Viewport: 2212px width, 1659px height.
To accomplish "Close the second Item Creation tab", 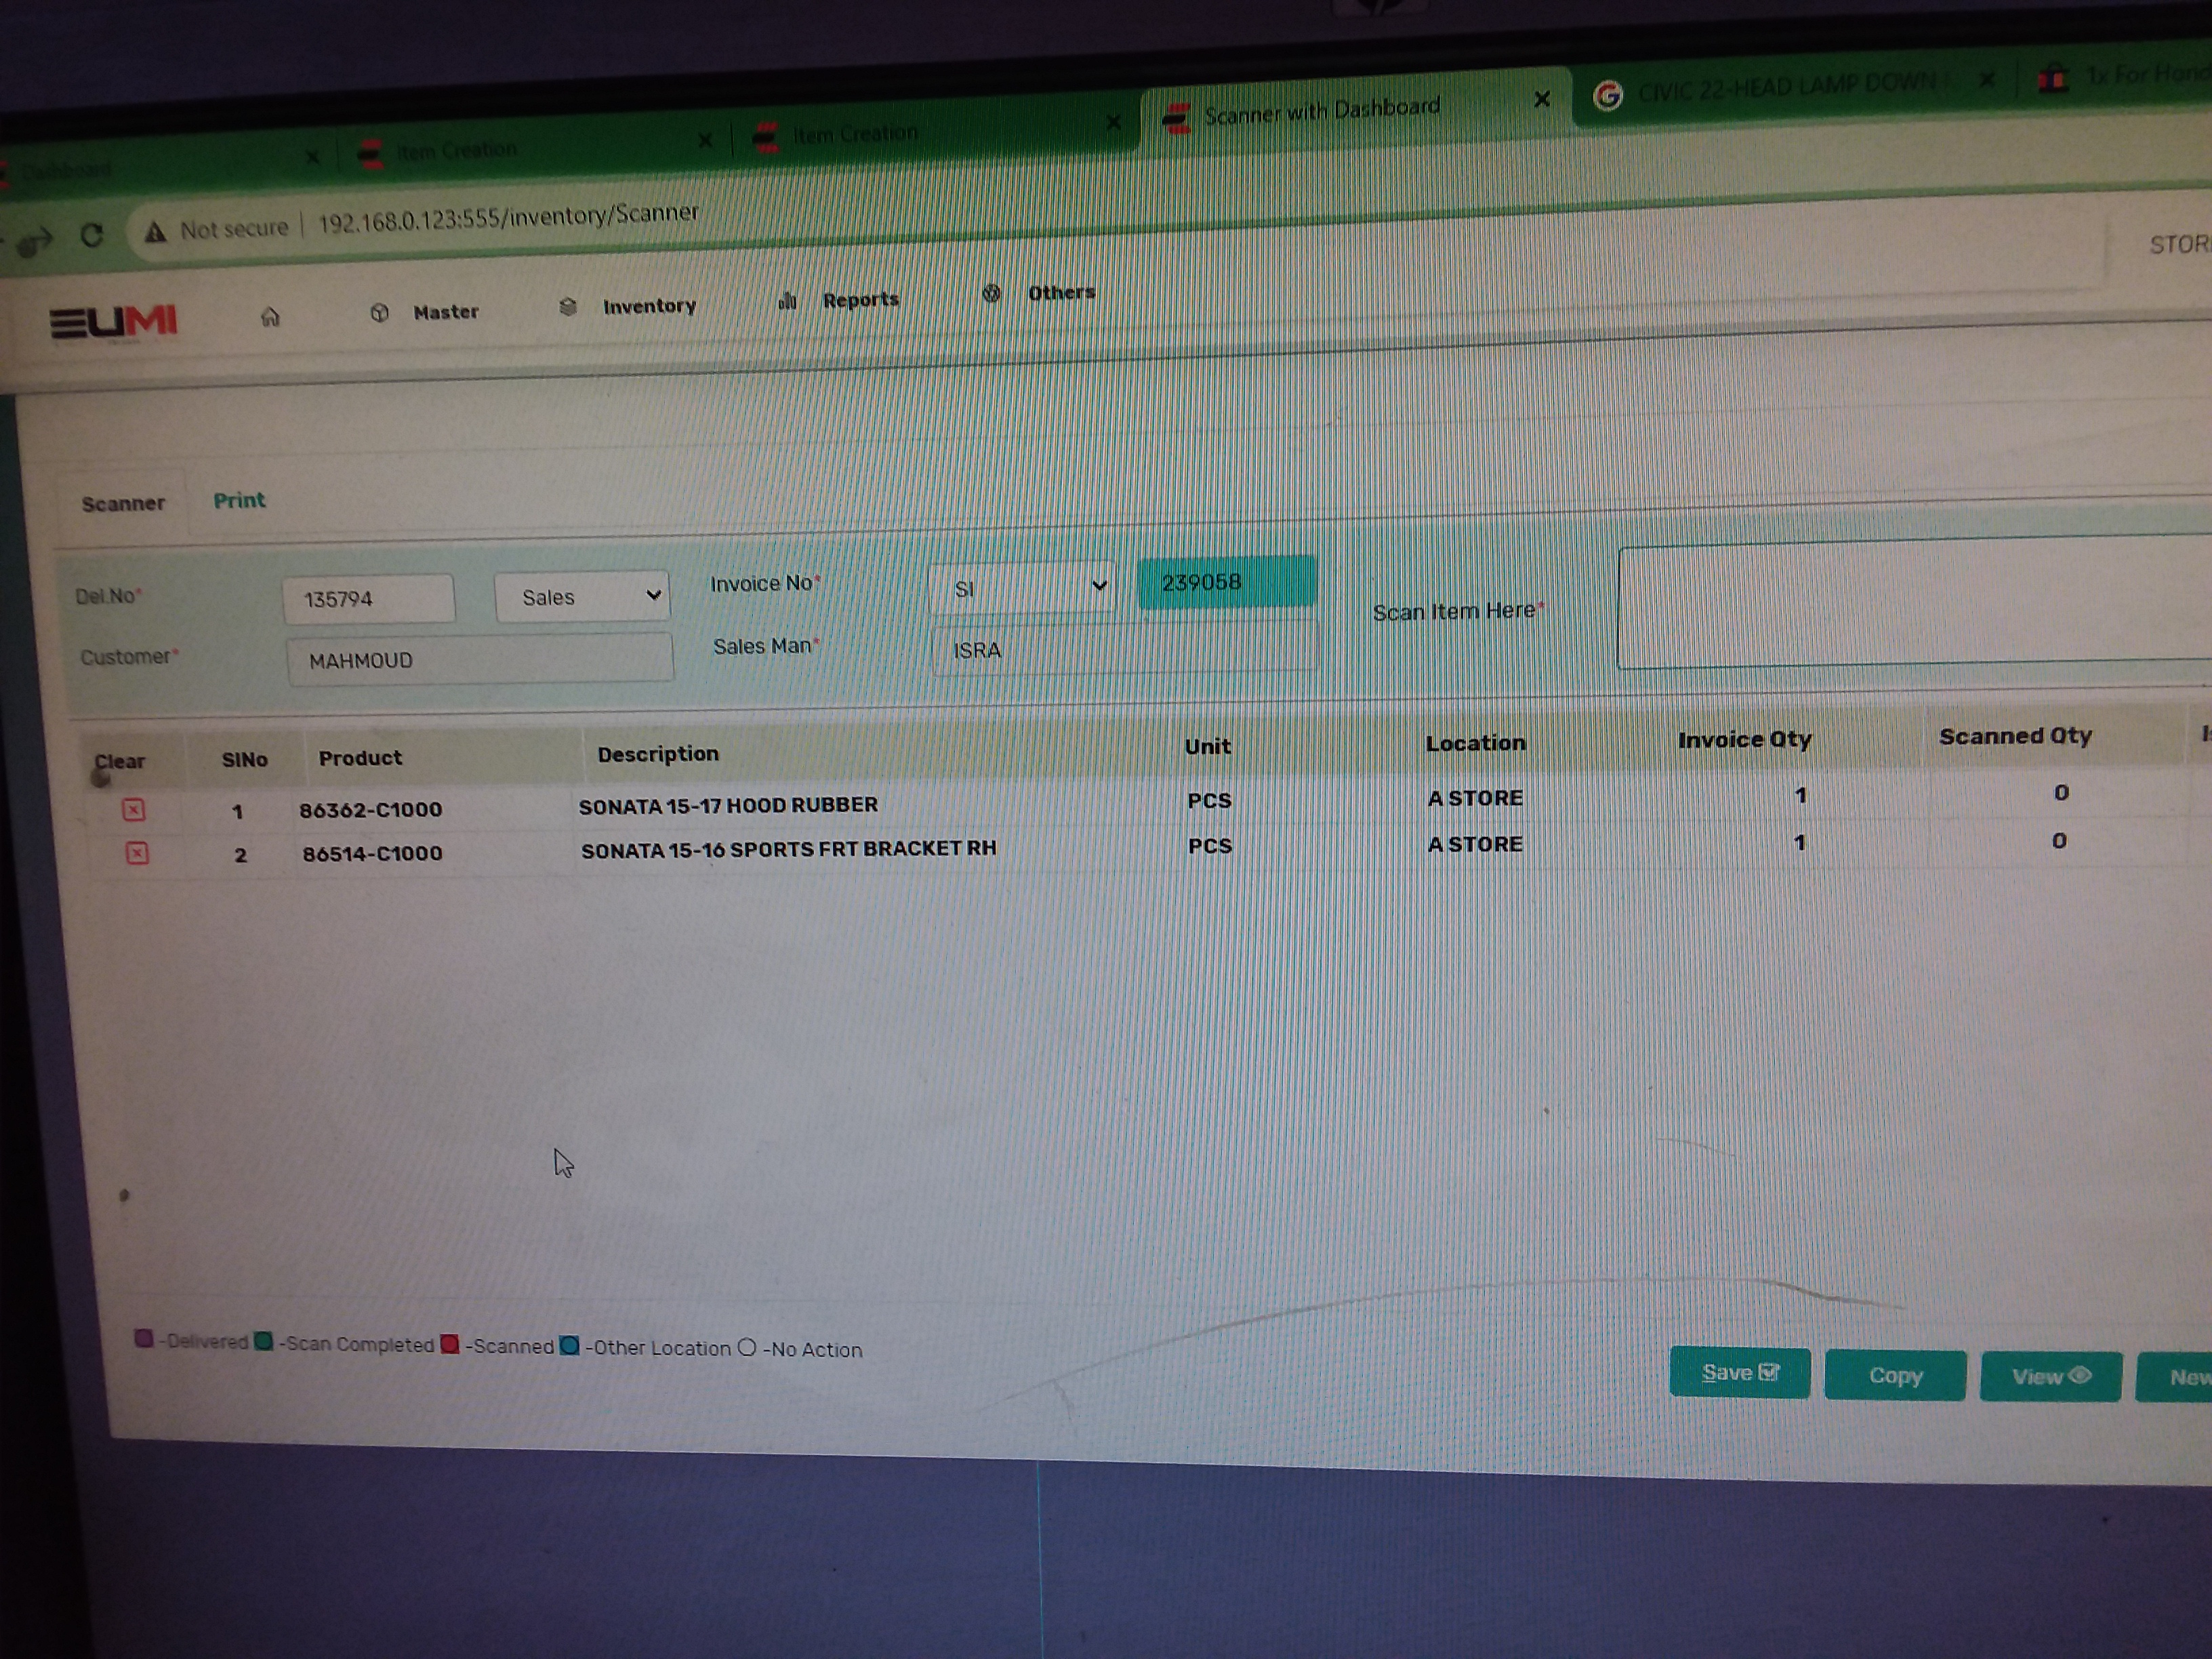I will (x=1113, y=122).
